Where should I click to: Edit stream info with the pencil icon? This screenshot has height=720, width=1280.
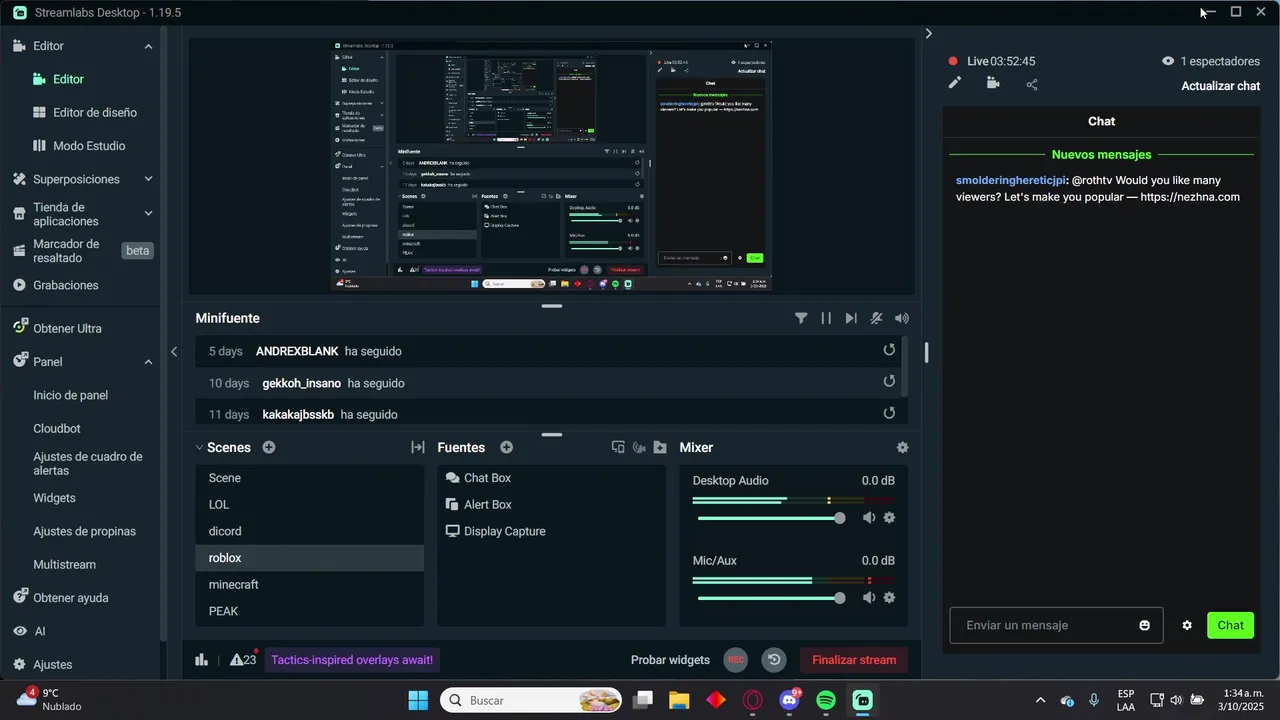(x=955, y=83)
